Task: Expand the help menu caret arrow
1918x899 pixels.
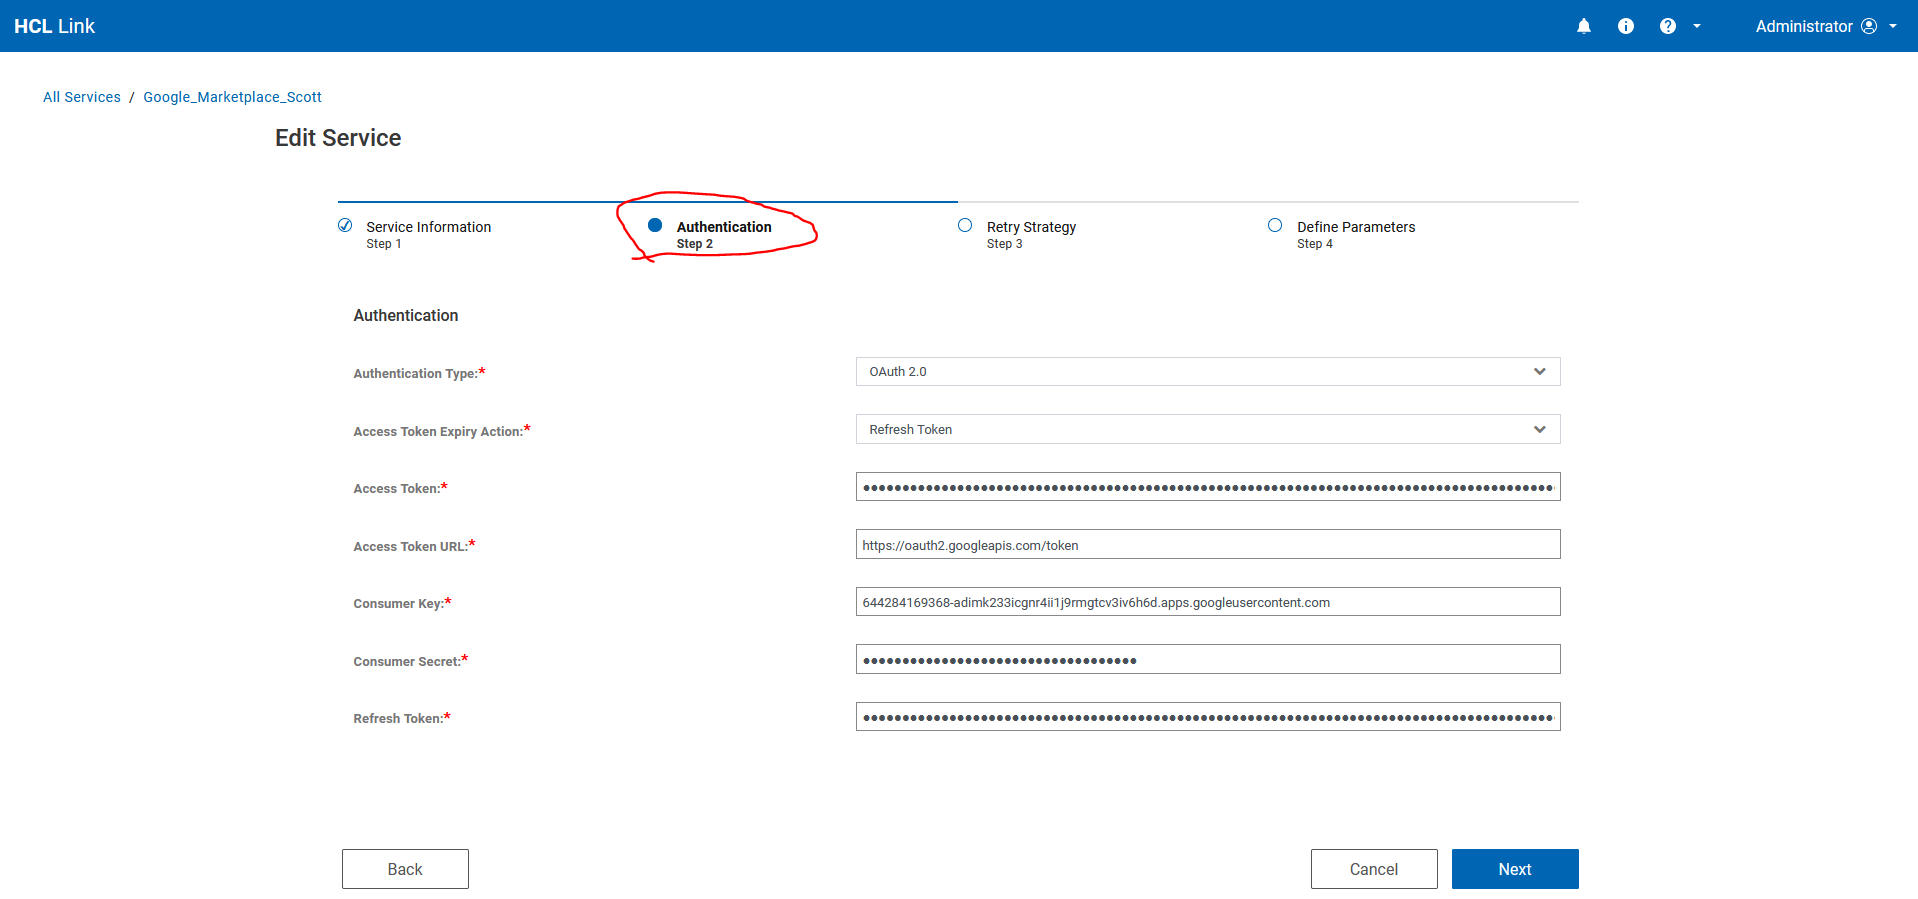Action: click(1697, 26)
